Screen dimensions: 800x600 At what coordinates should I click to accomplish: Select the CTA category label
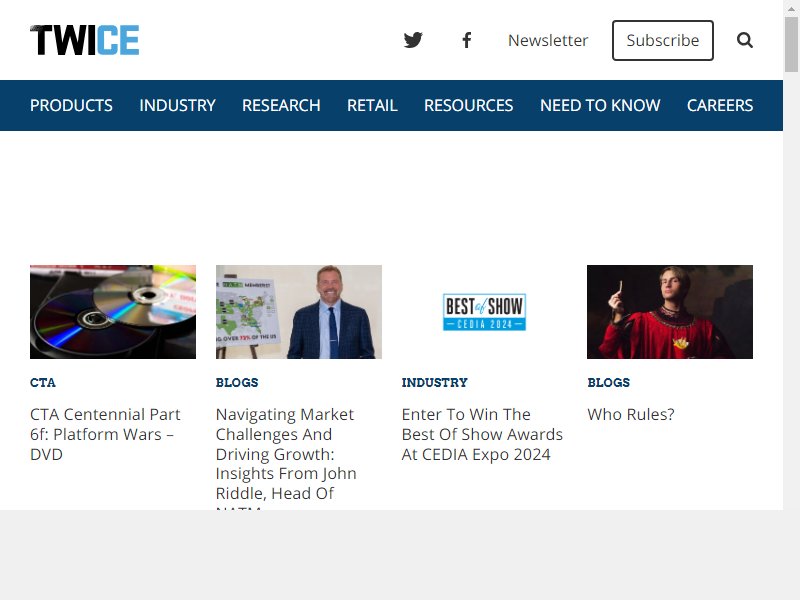(43, 382)
